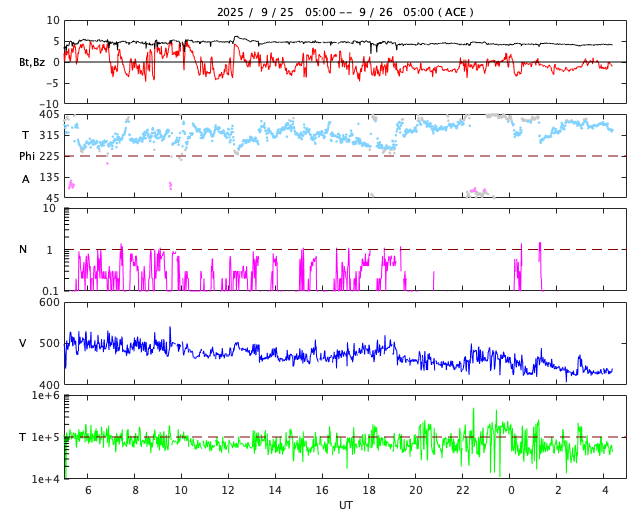Viewport: 640px width, 512px height.
Task: Click the UT label below the time axis
Action: [345, 505]
